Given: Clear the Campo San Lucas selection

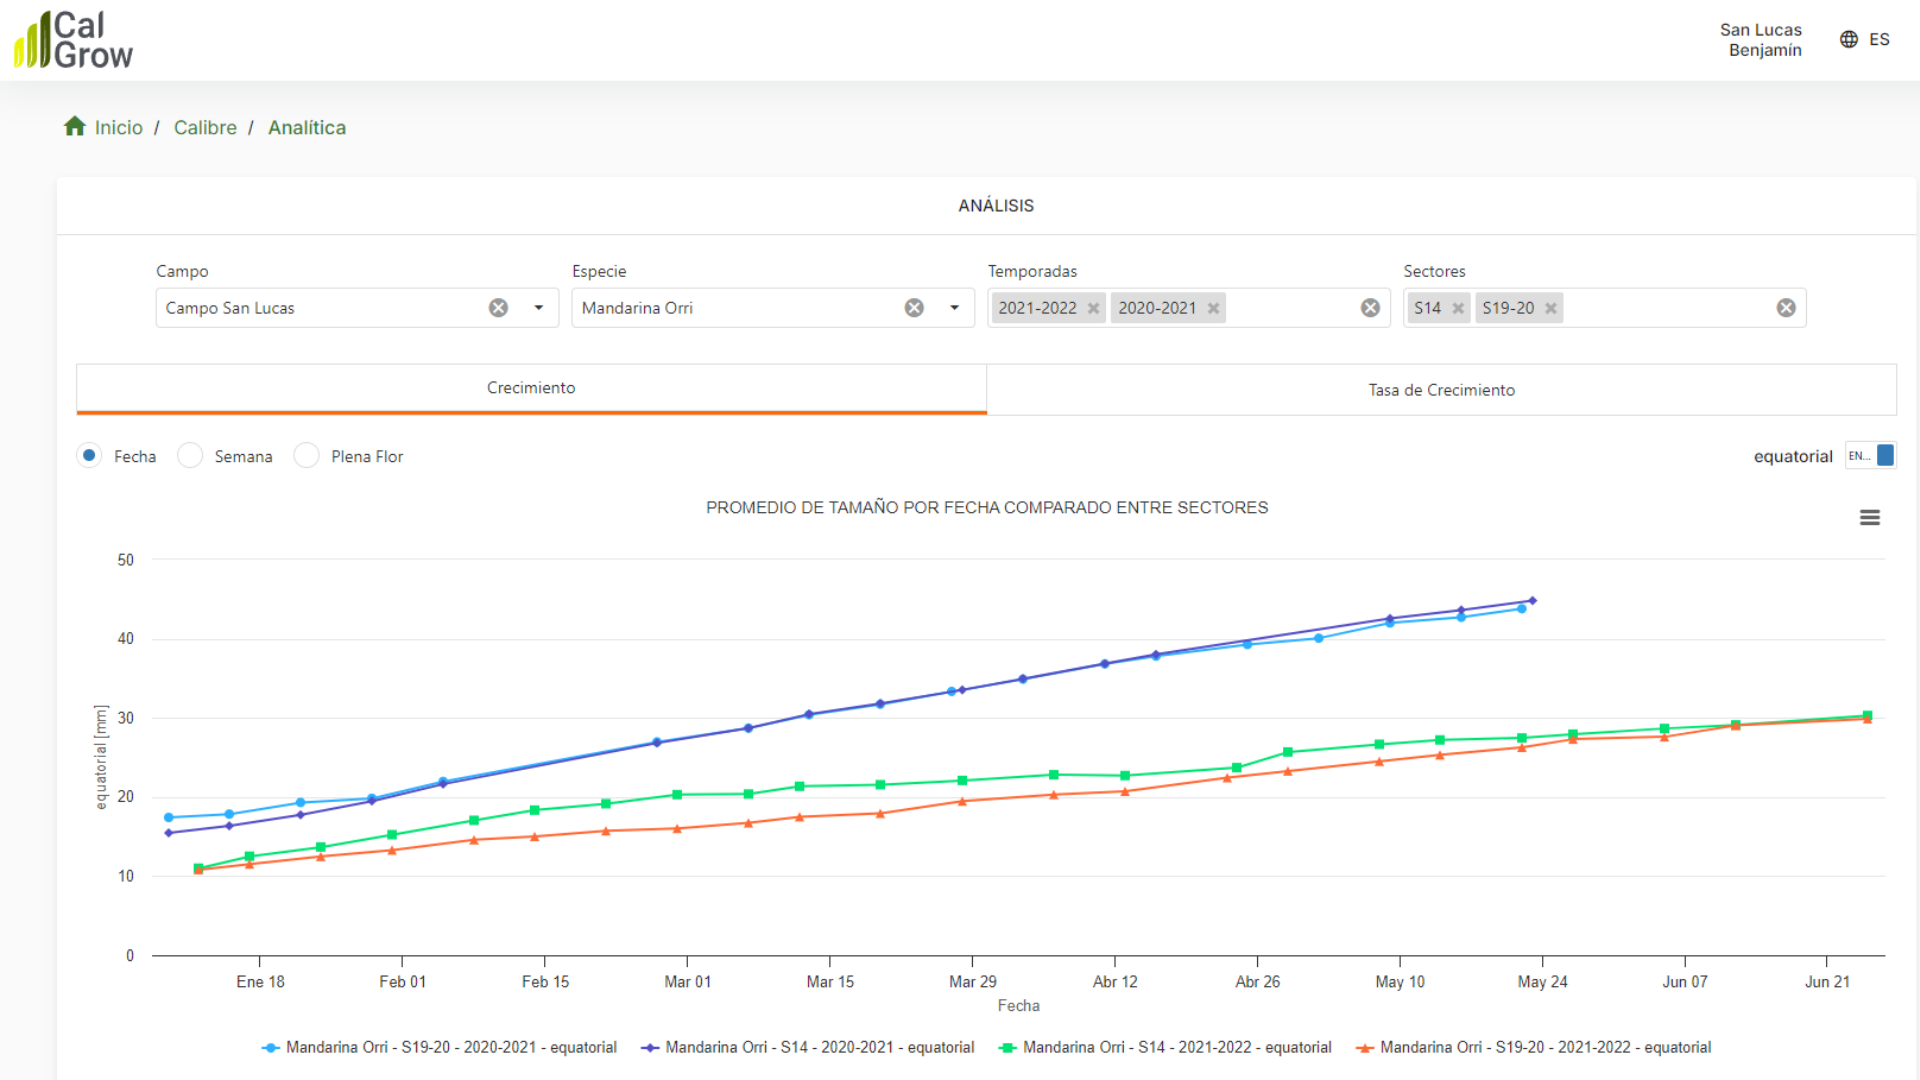Looking at the screenshot, I should click(498, 308).
